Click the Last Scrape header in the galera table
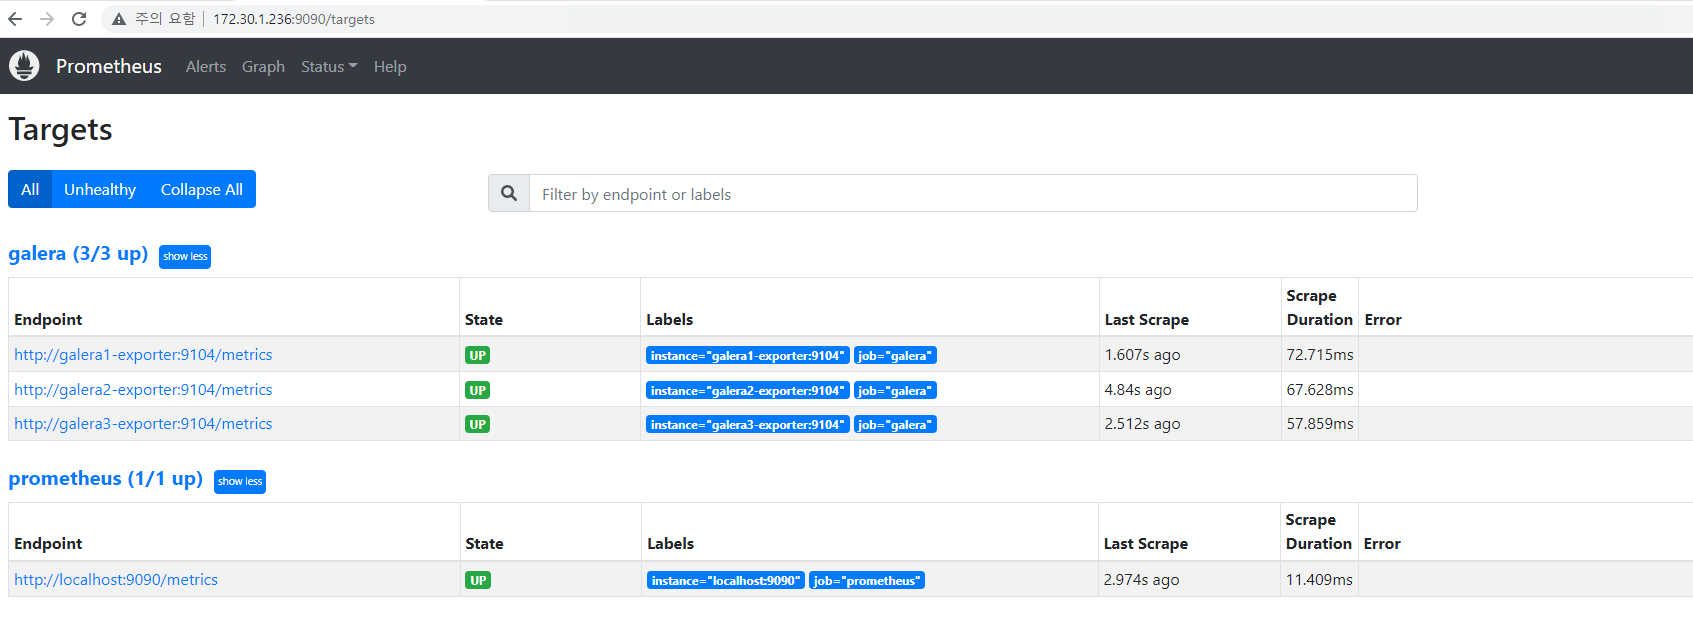Image resolution: width=1693 pixels, height=637 pixels. point(1147,320)
